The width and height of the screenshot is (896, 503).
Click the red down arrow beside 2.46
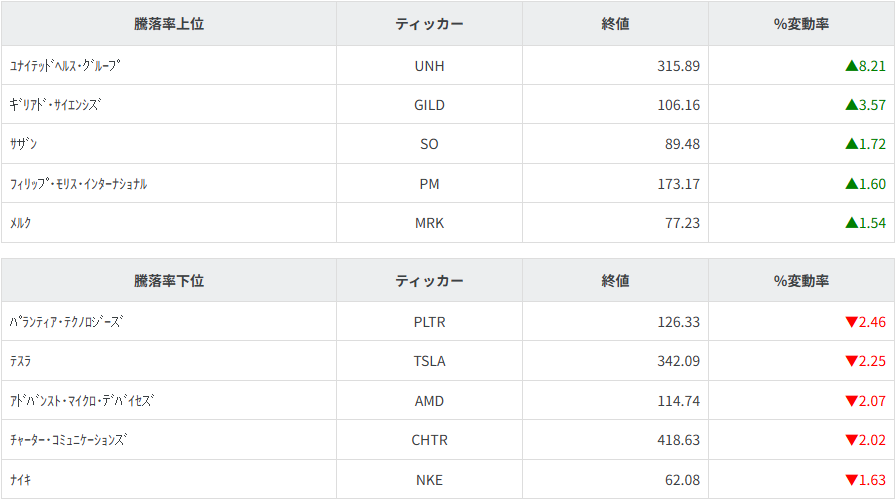pyautogui.click(x=851, y=322)
